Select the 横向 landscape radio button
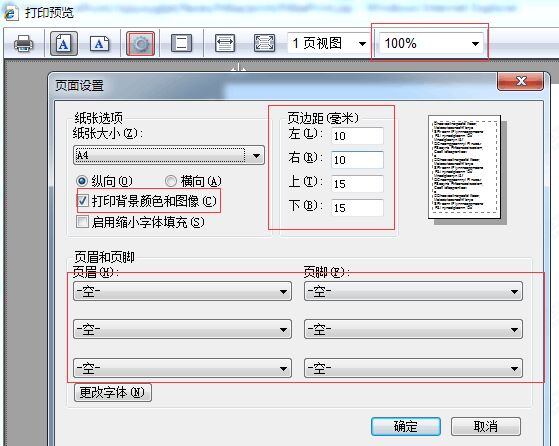Image resolution: width=559 pixels, height=446 pixels. tap(170, 181)
